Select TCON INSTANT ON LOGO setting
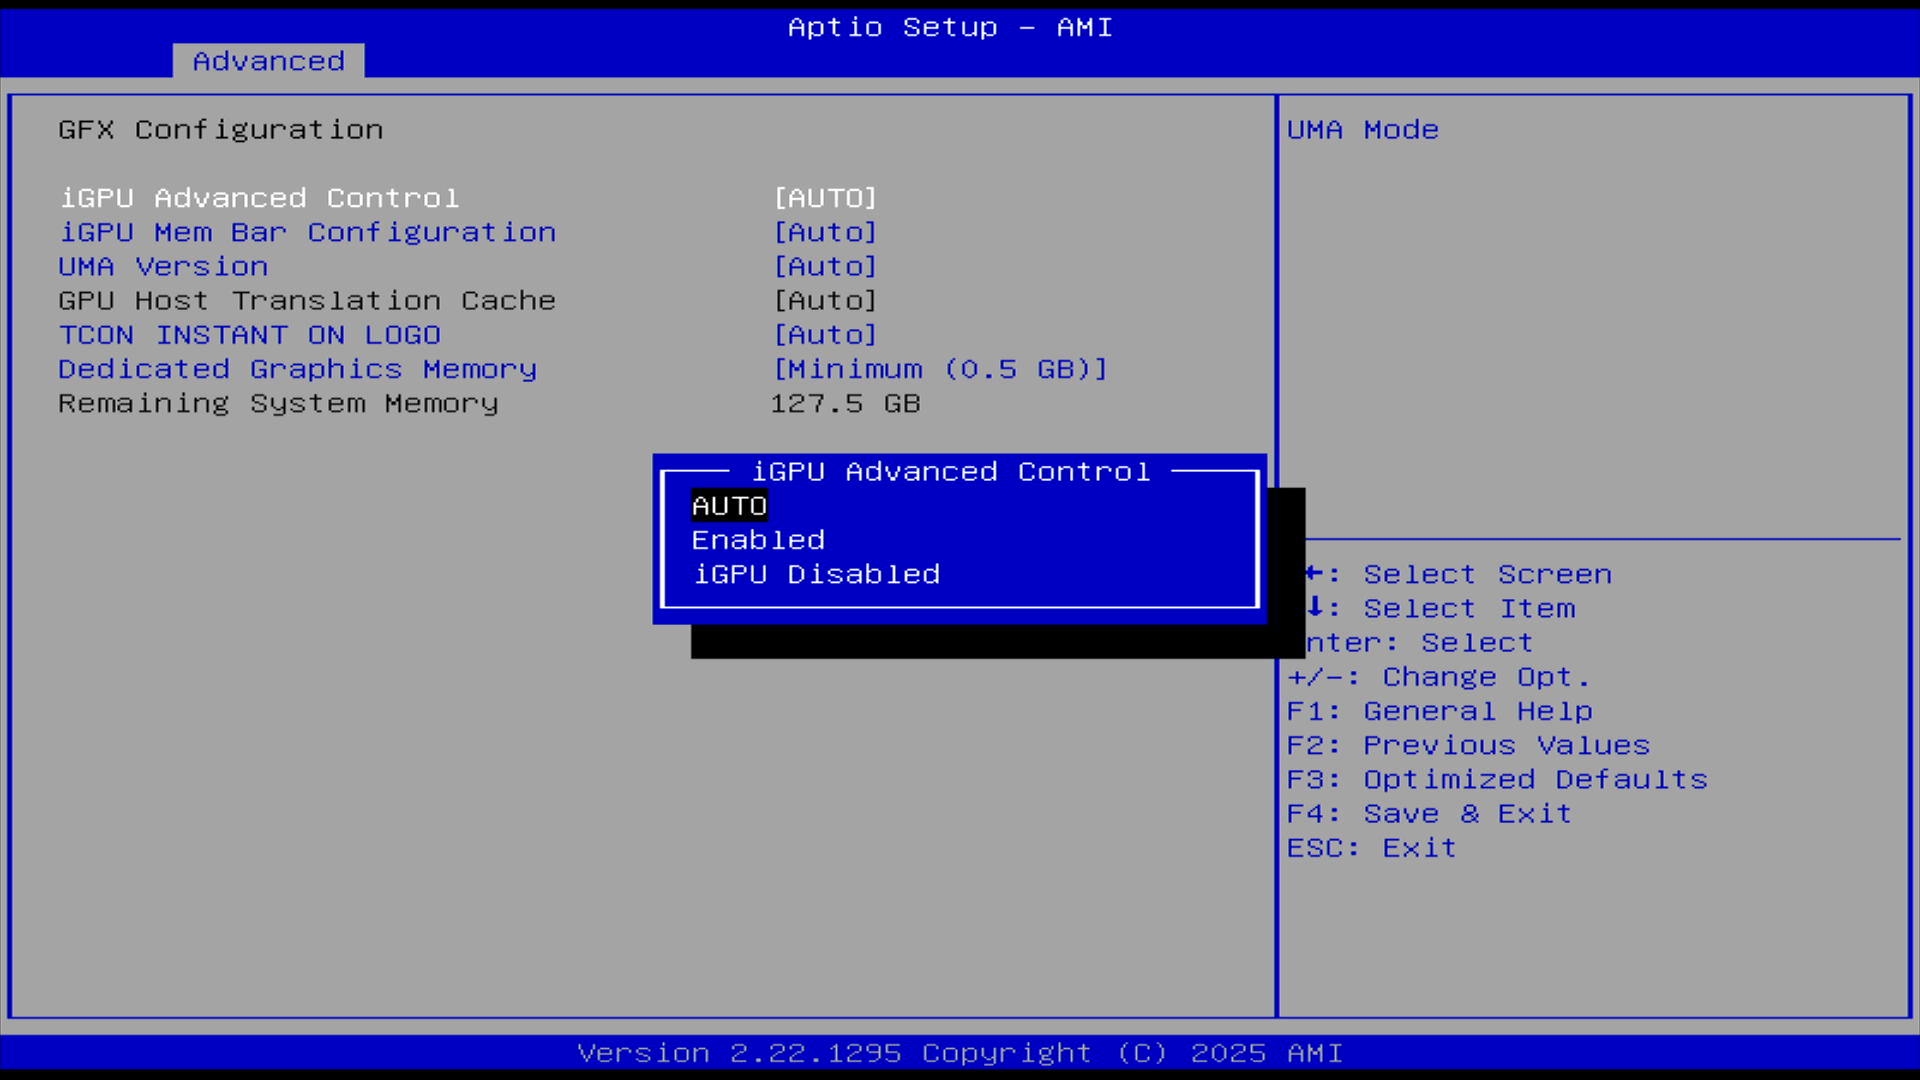Screen dimensions: 1920x1080 [249, 335]
